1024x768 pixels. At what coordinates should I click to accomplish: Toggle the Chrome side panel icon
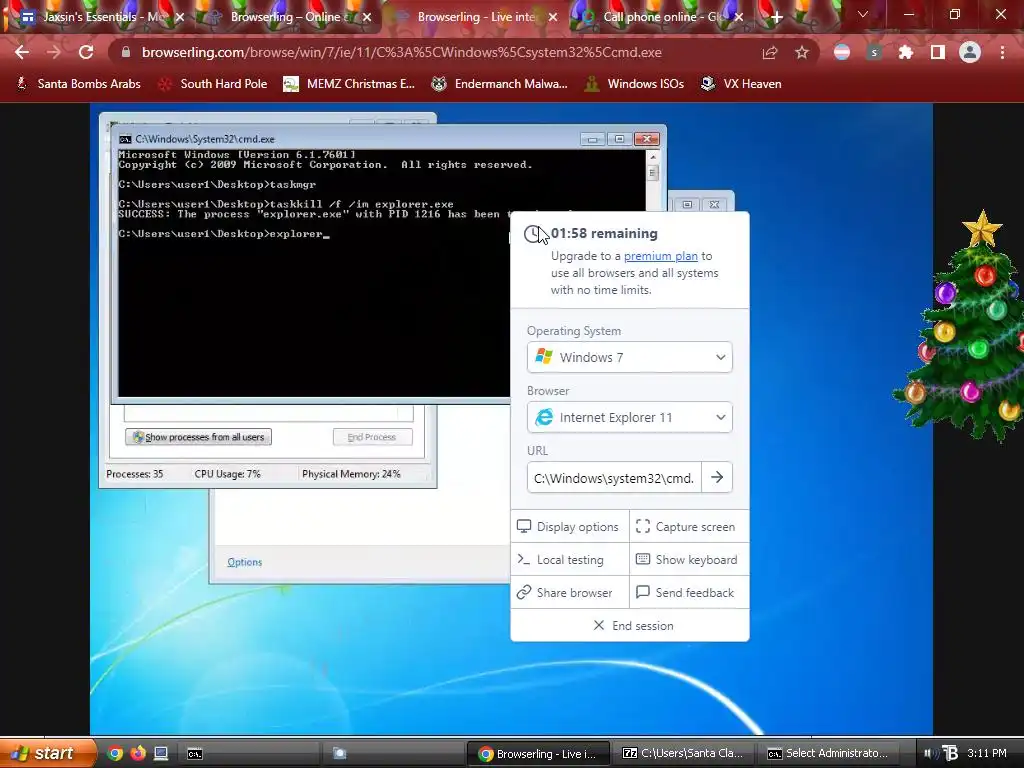coord(938,52)
